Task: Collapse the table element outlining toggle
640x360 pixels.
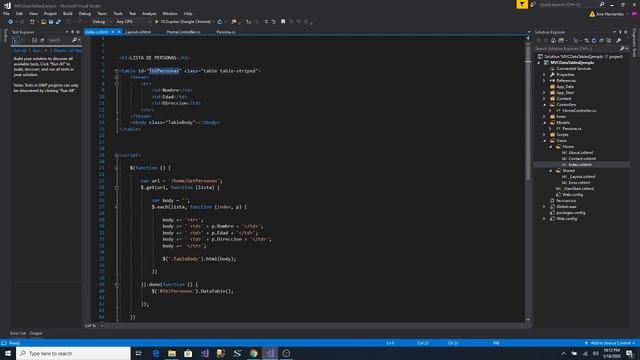Action: [116, 71]
